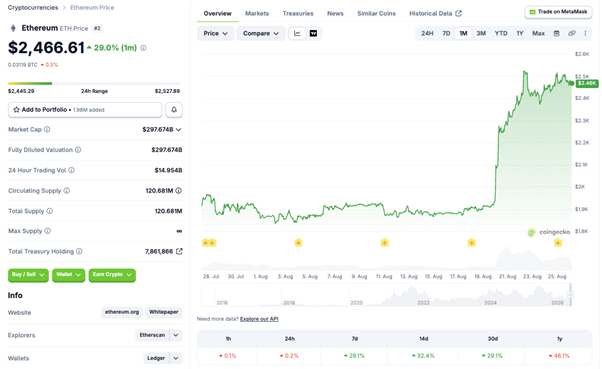Image resolution: width=602 pixels, height=369 pixels.
Task: Expand the Buy / Sell dropdown
Action: point(28,275)
